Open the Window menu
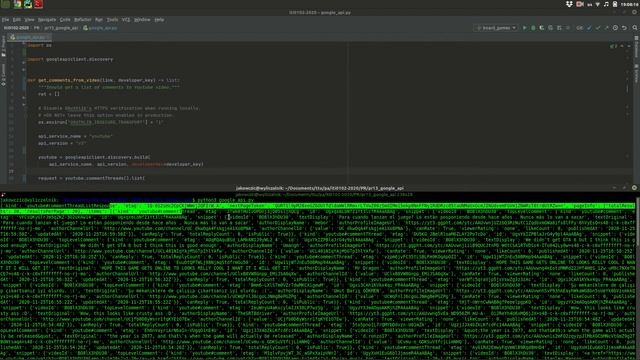The width and height of the screenshot is (640, 360). point(142,20)
